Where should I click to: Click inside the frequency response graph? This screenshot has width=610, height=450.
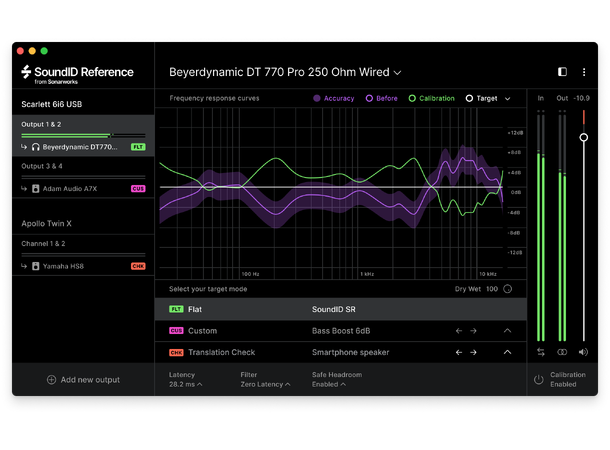331,193
